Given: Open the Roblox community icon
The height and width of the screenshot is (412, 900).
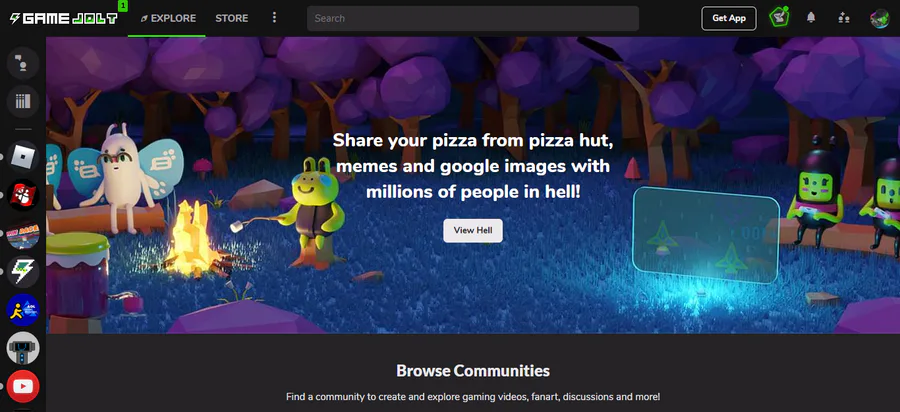Looking at the screenshot, I should [23, 157].
